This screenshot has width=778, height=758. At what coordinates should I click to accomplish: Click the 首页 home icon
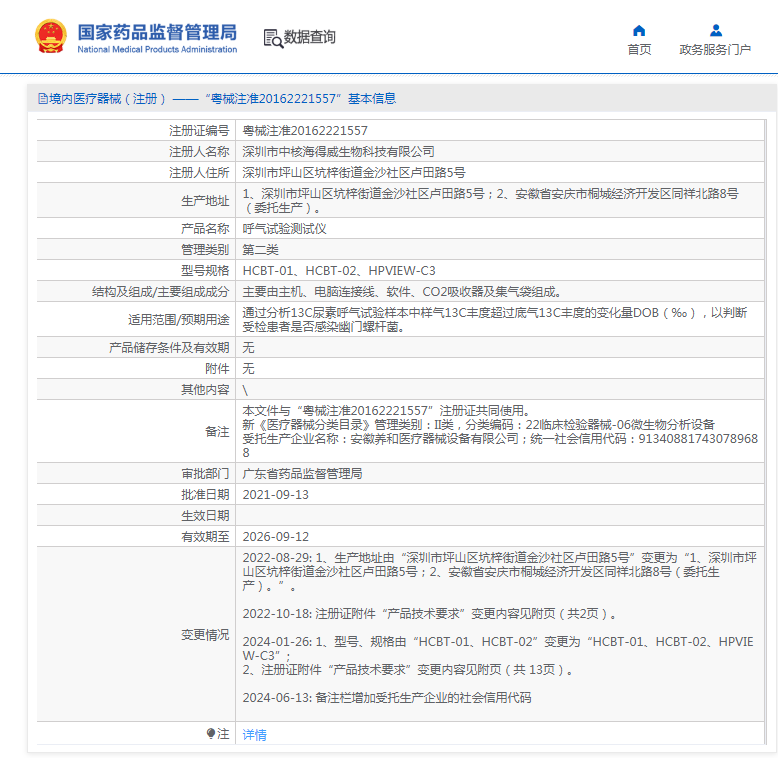(639, 31)
